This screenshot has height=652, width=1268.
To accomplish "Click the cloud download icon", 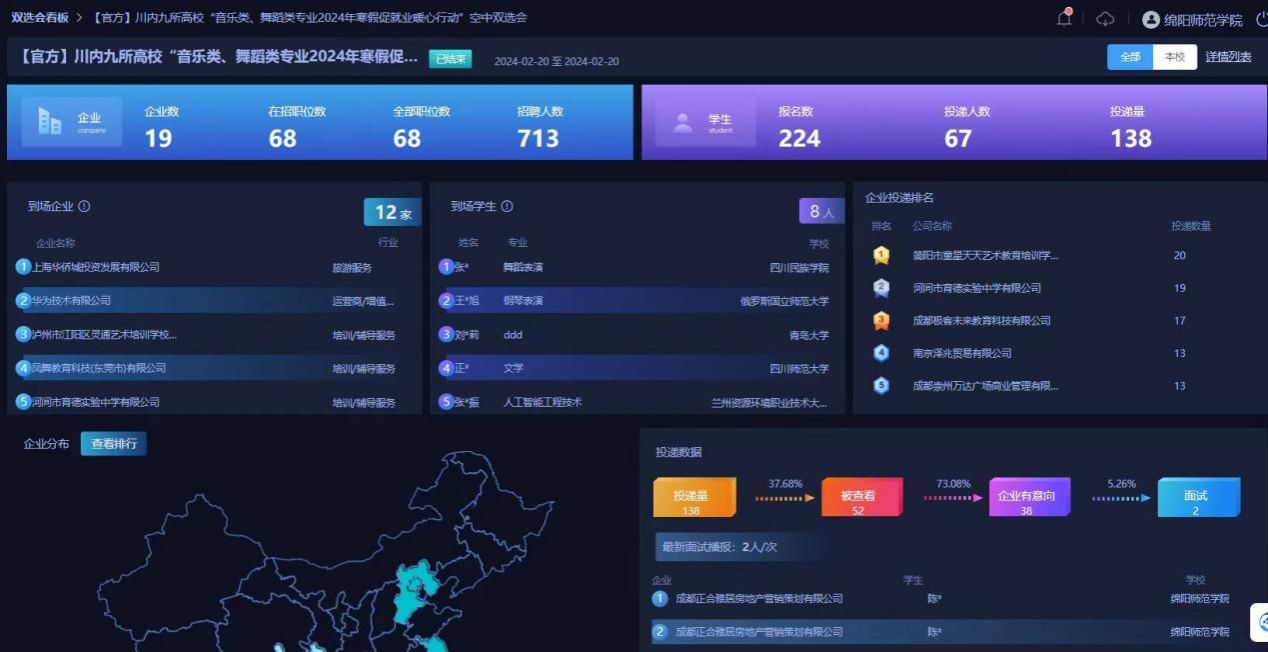I will (1105, 19).
